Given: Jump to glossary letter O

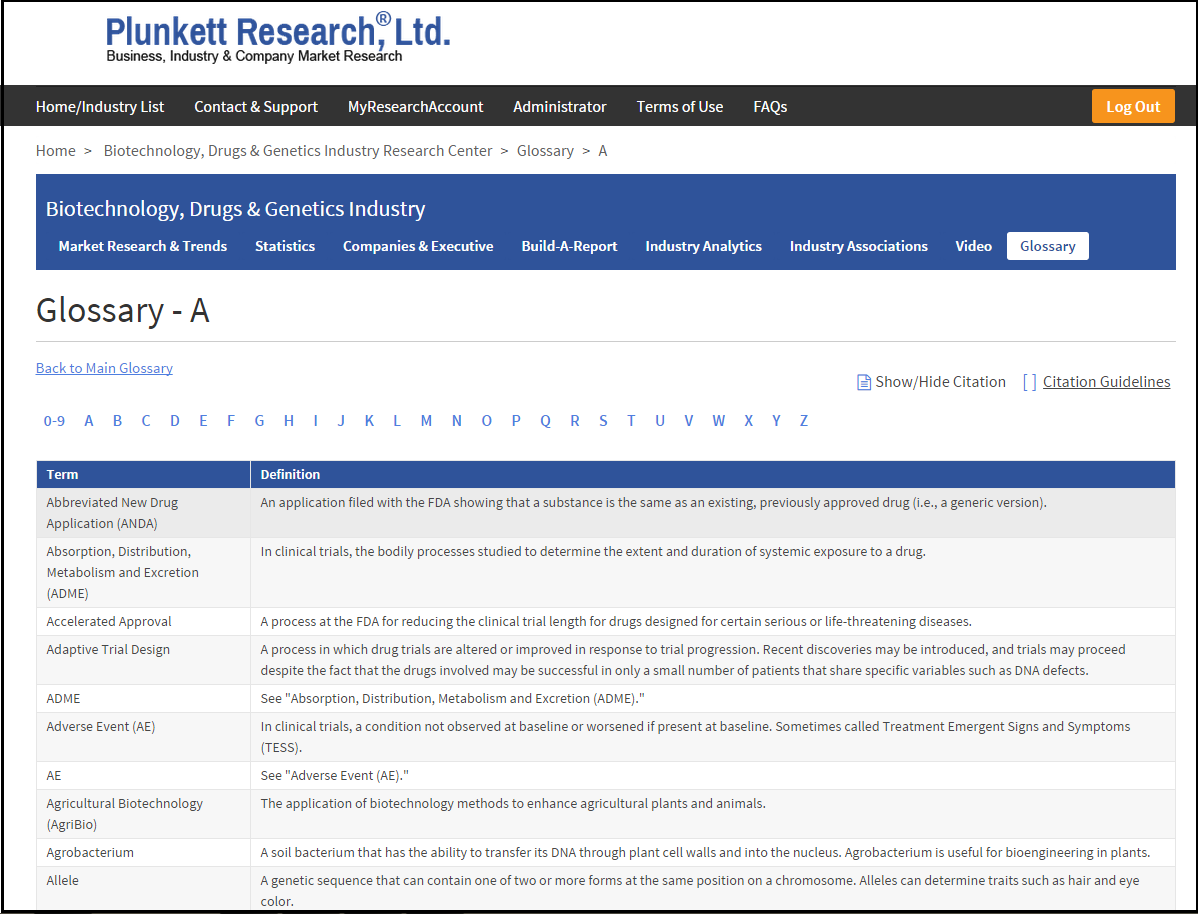Looking at the screenshot, I should (x=487, y=421).
